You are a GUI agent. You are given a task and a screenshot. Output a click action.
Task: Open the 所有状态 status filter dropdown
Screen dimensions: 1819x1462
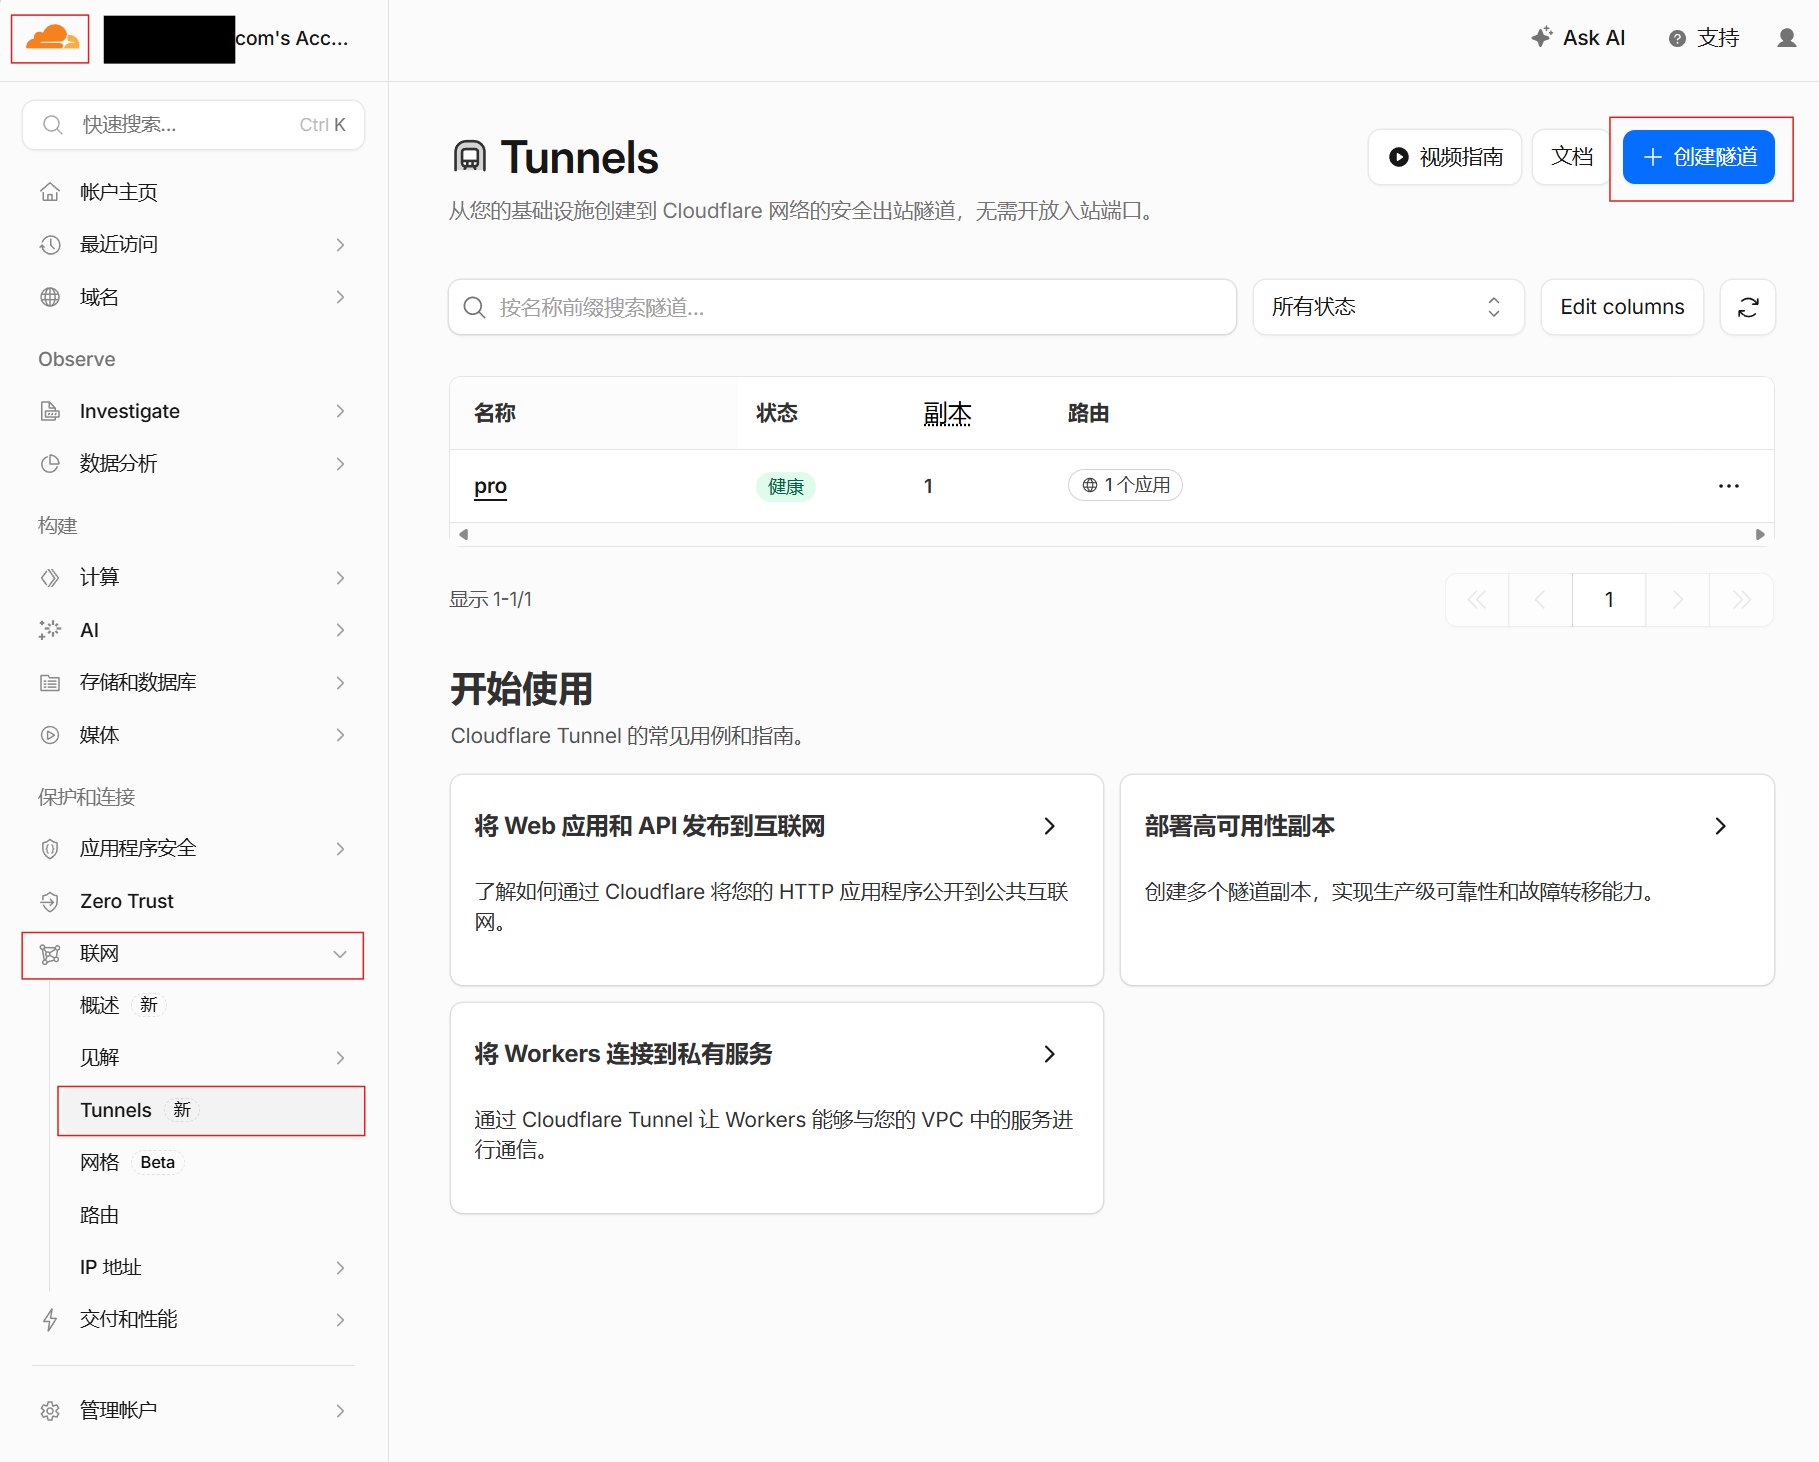pyautogui.click(x=1388, y=307)
